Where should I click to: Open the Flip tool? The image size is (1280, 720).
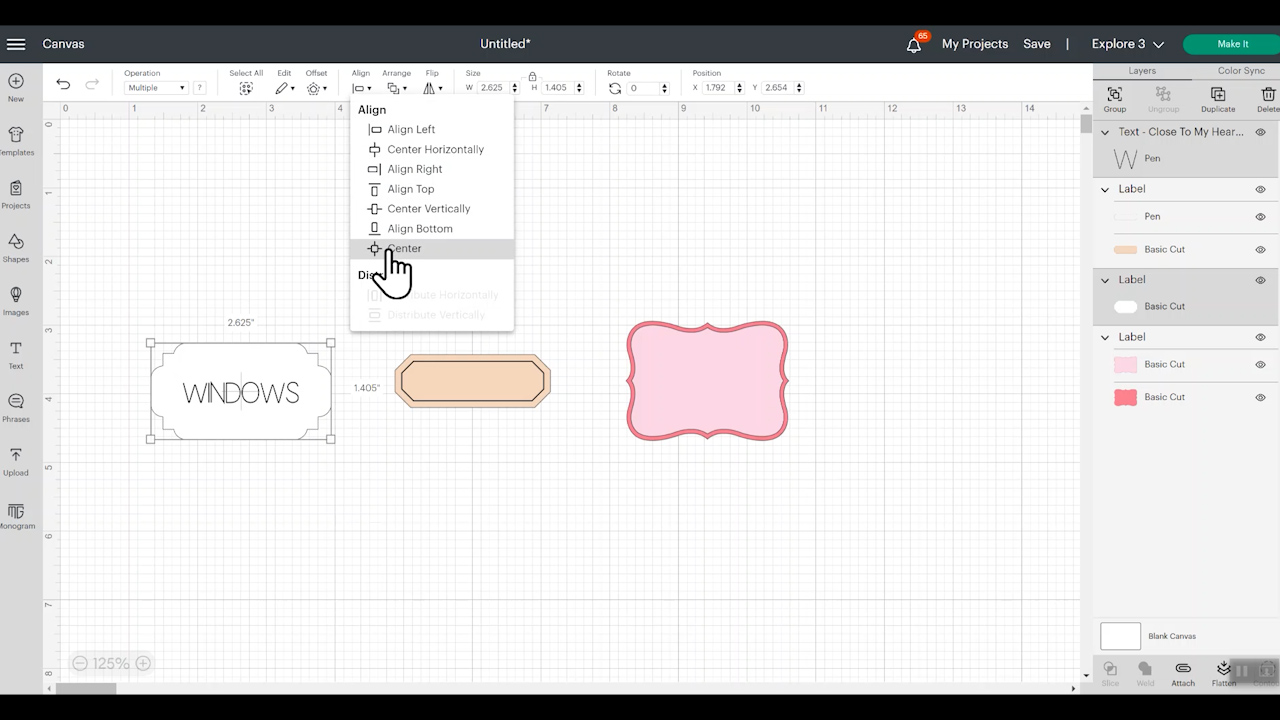click(x=432, y=88)
